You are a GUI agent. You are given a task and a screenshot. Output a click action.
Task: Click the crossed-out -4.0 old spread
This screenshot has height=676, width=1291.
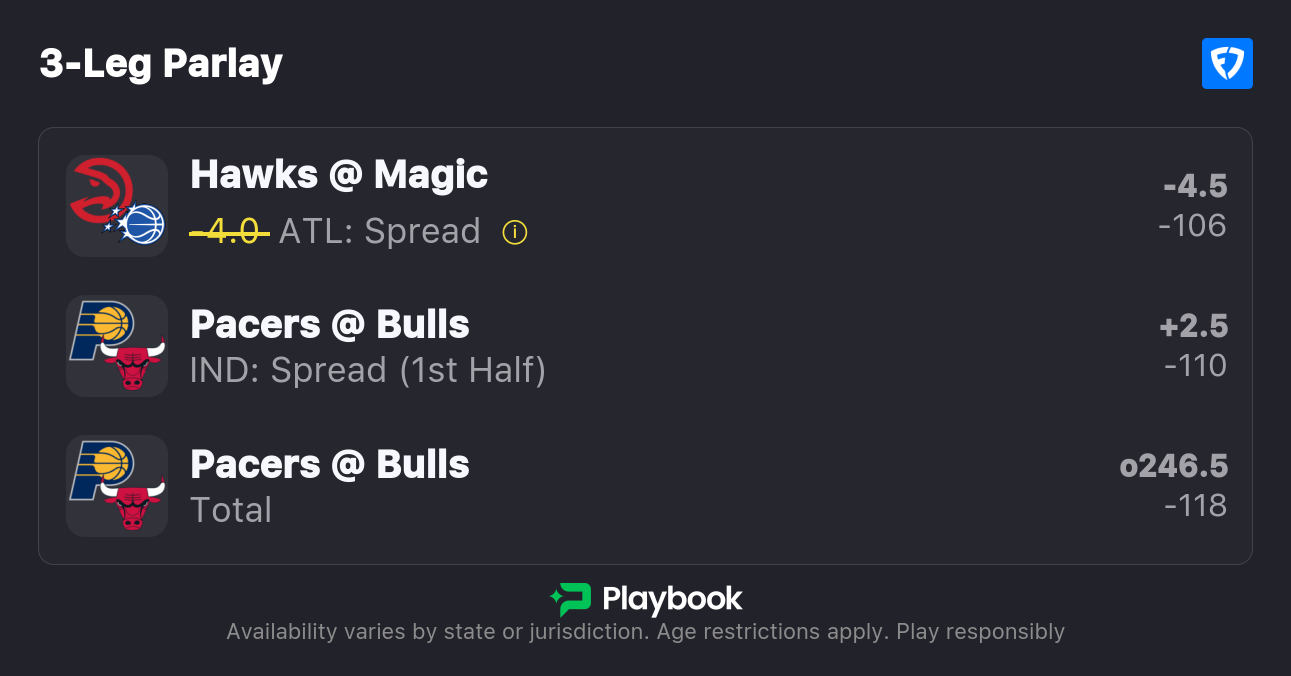pos(230,232)
